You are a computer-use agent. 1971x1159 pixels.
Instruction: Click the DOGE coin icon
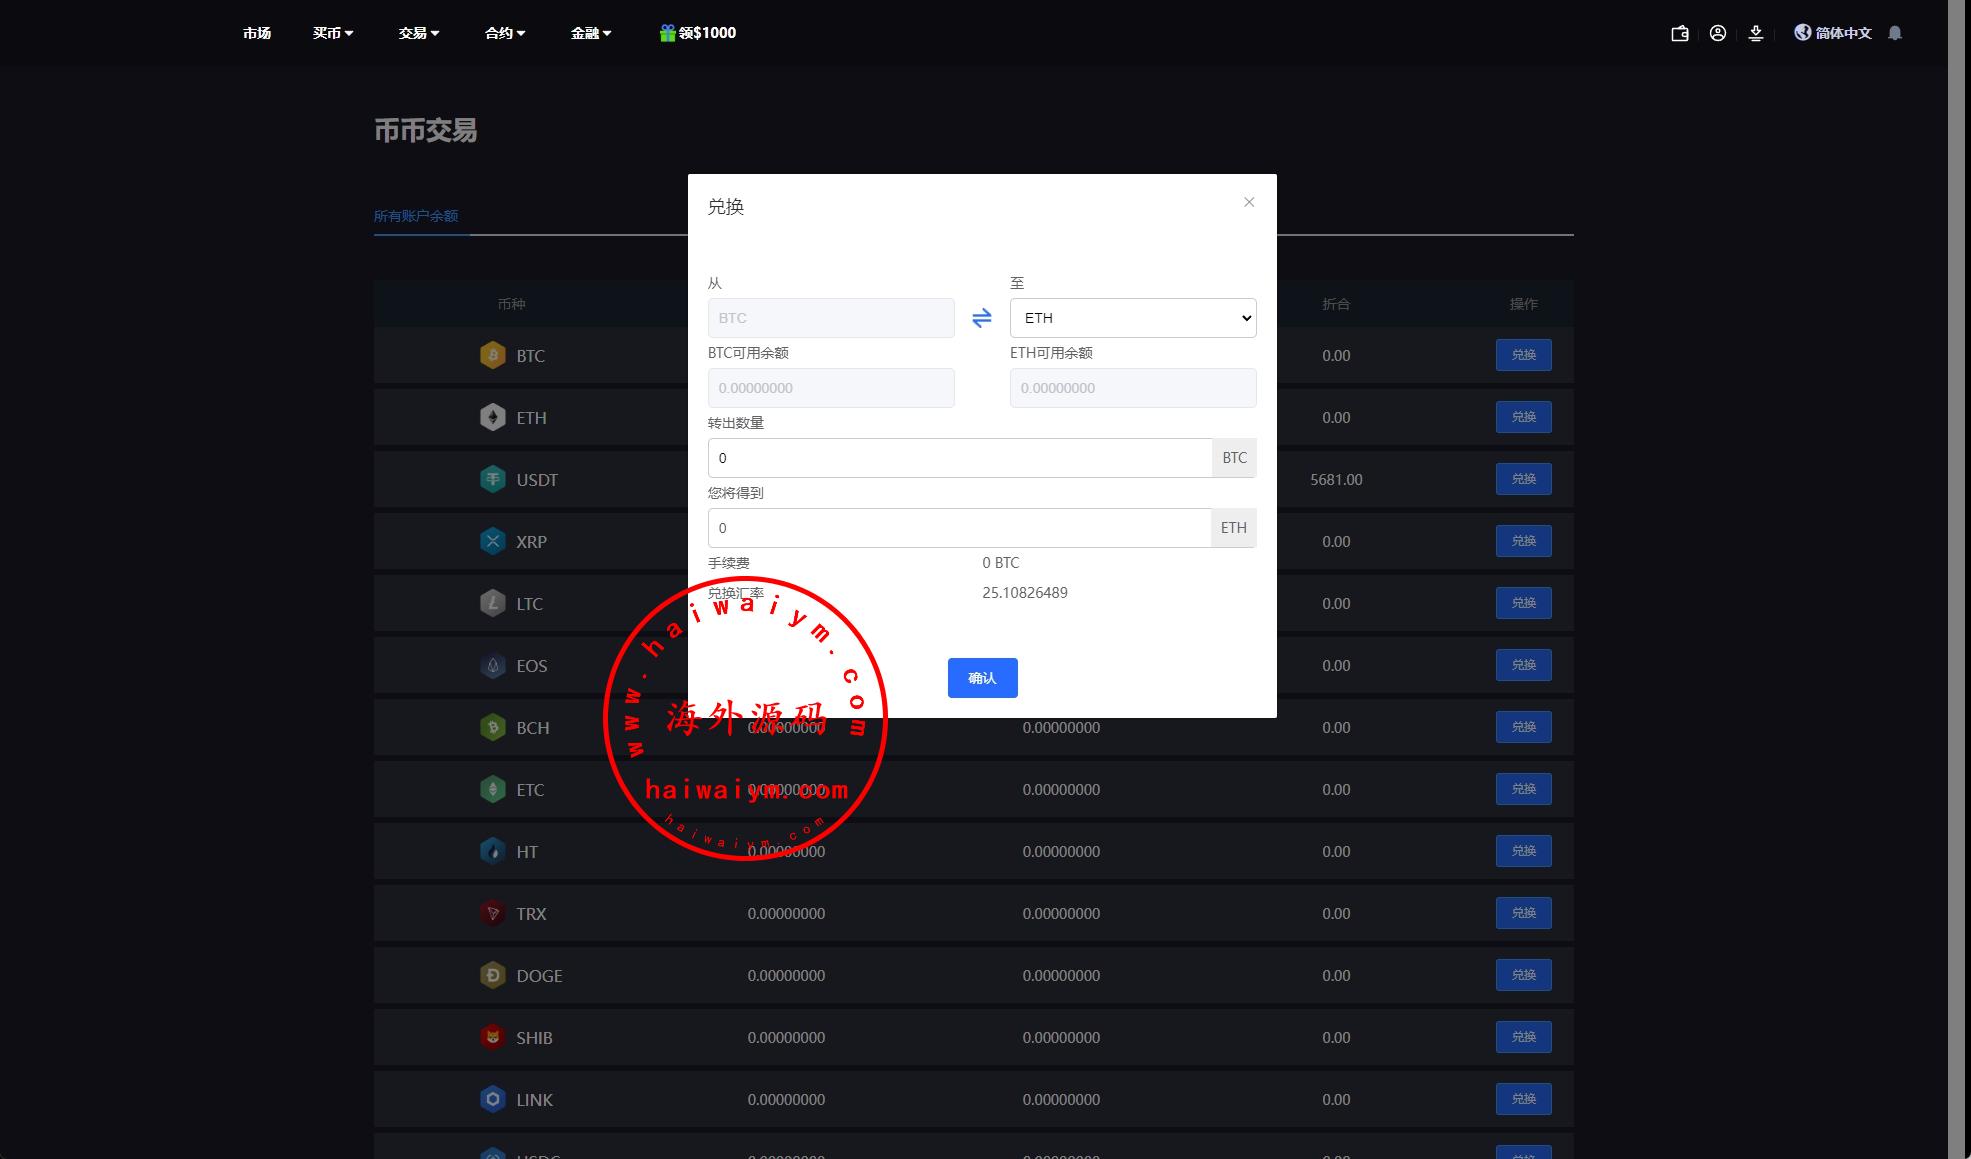492,975
